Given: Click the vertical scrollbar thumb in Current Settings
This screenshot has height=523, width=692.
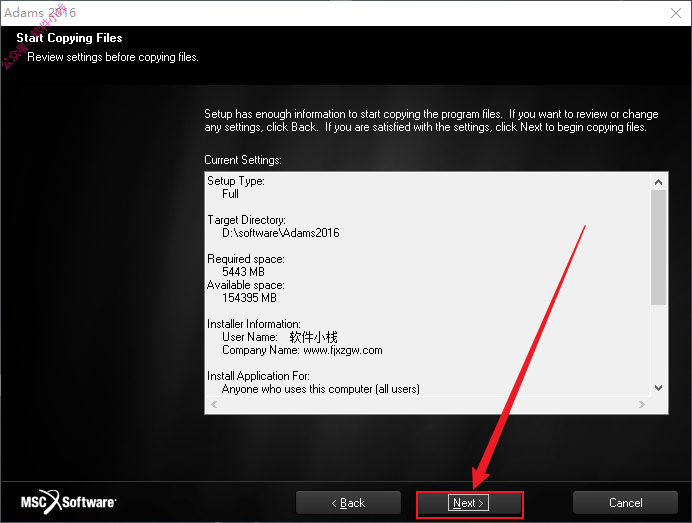Looking at the screenshot, I should [658, 247].
